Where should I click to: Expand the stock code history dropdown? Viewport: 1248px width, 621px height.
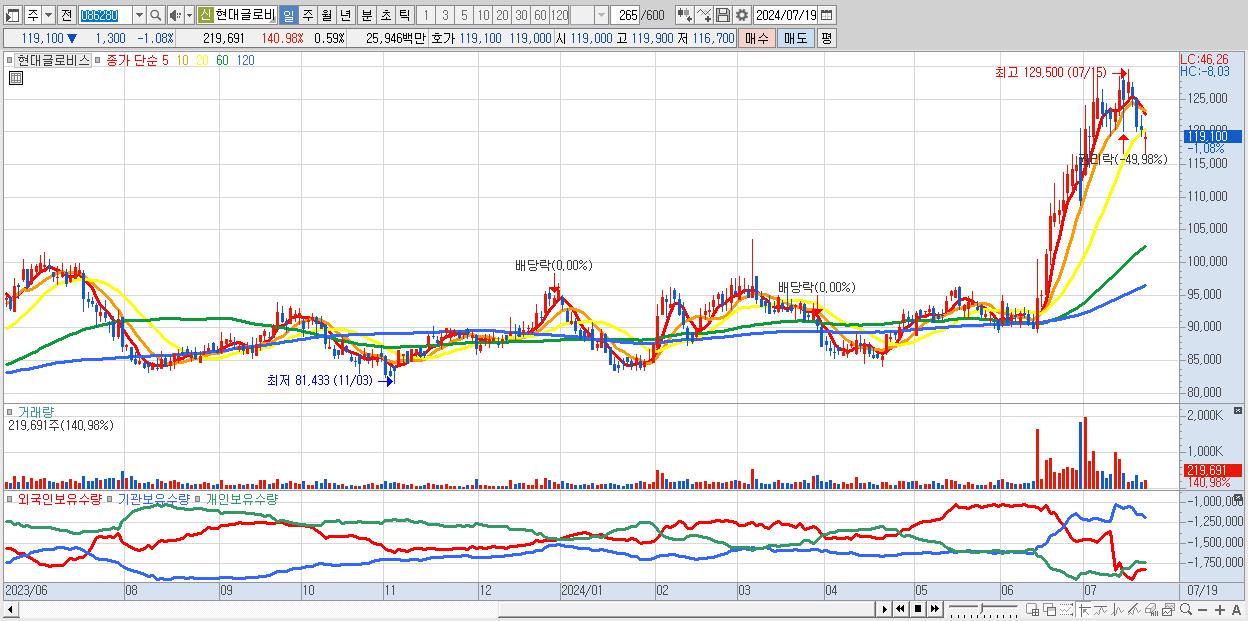click(x=139, y=16)
